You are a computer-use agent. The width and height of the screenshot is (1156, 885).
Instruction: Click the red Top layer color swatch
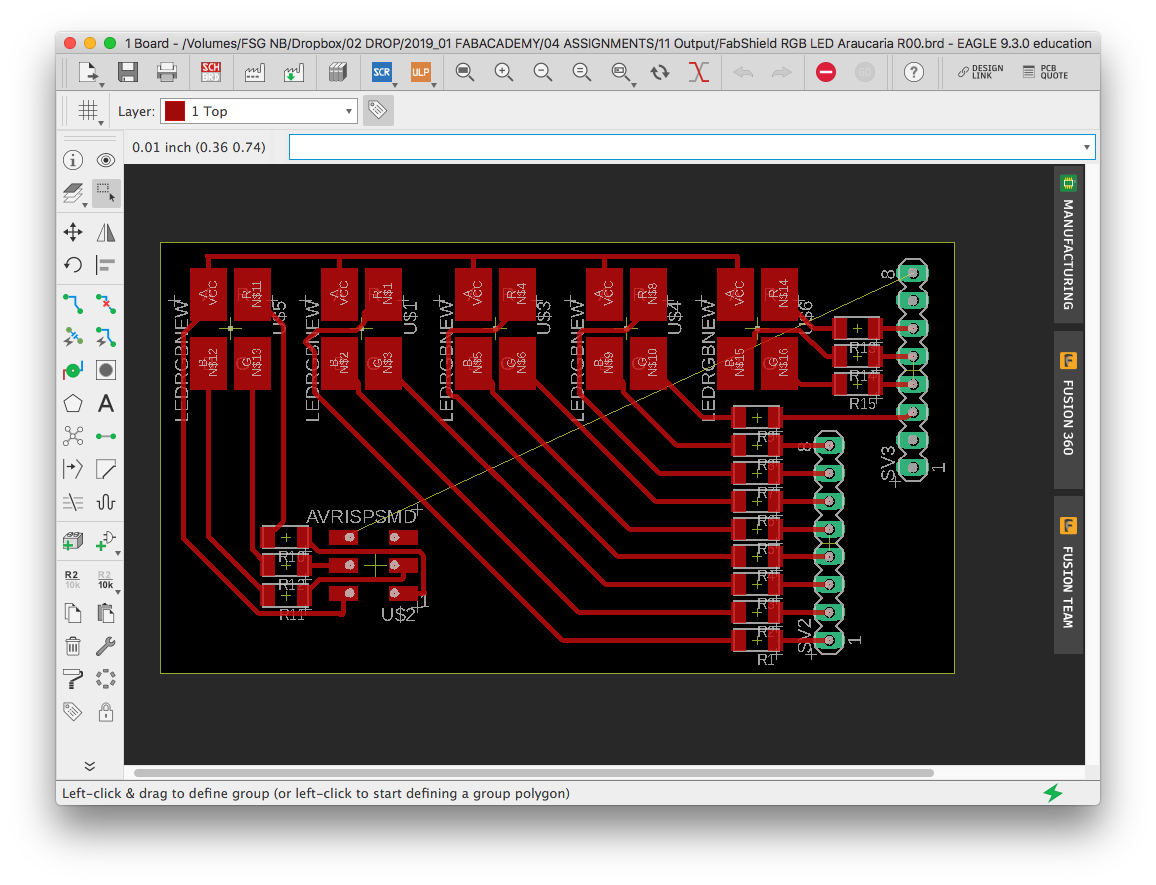tap(175, 111)
